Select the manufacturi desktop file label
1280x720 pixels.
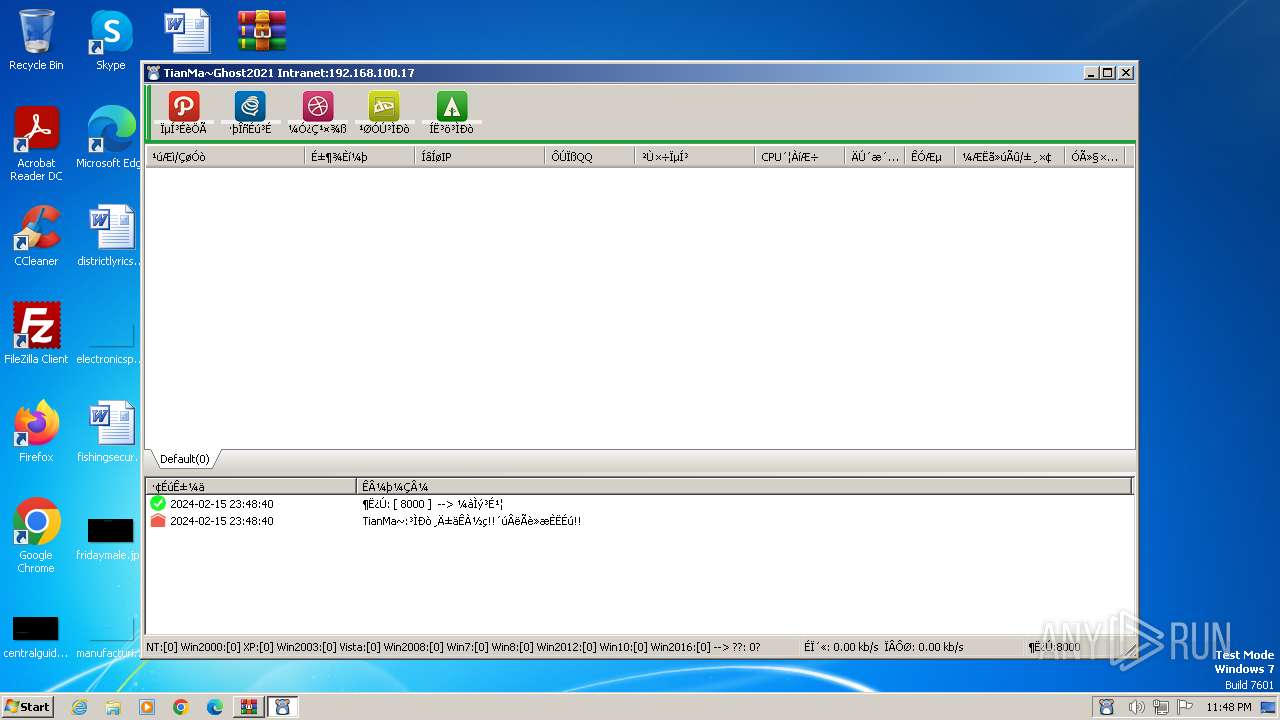(x=109, y=654)
